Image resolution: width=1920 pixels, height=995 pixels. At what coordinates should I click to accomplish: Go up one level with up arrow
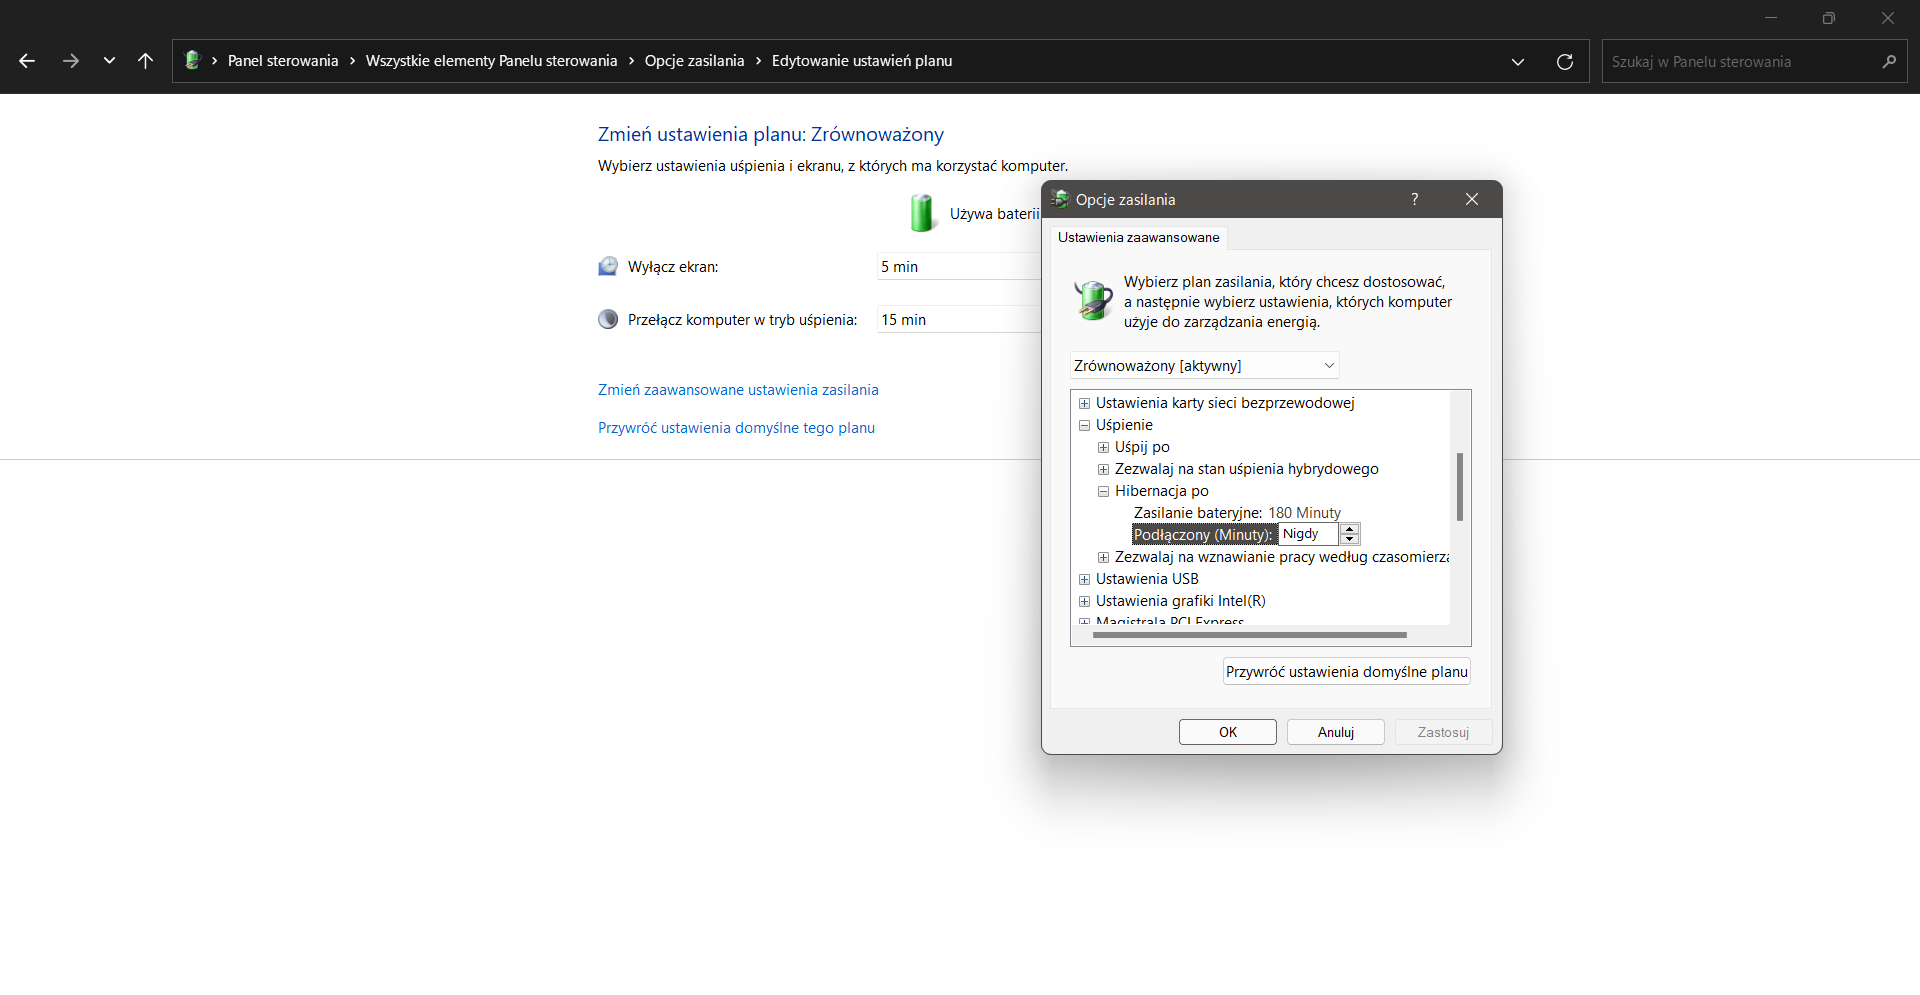tap(145, 61)
